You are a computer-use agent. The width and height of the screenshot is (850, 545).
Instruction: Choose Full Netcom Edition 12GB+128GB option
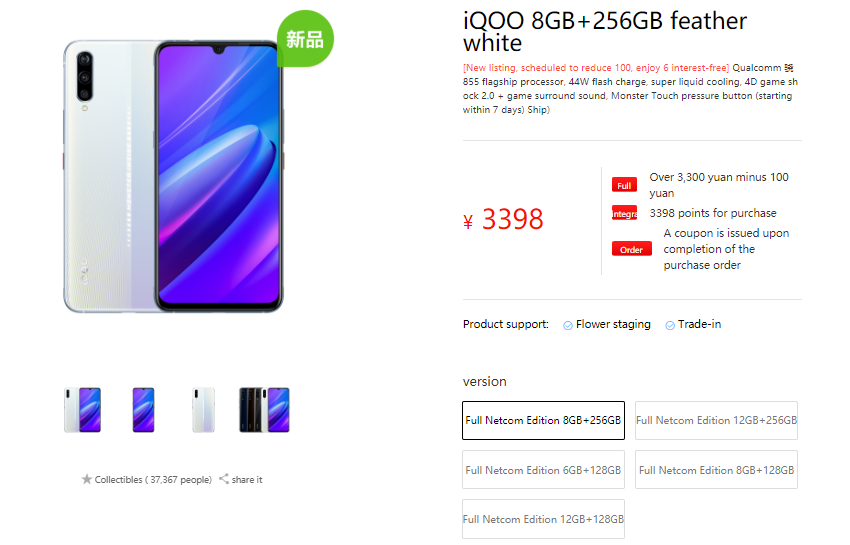point(543,519)
